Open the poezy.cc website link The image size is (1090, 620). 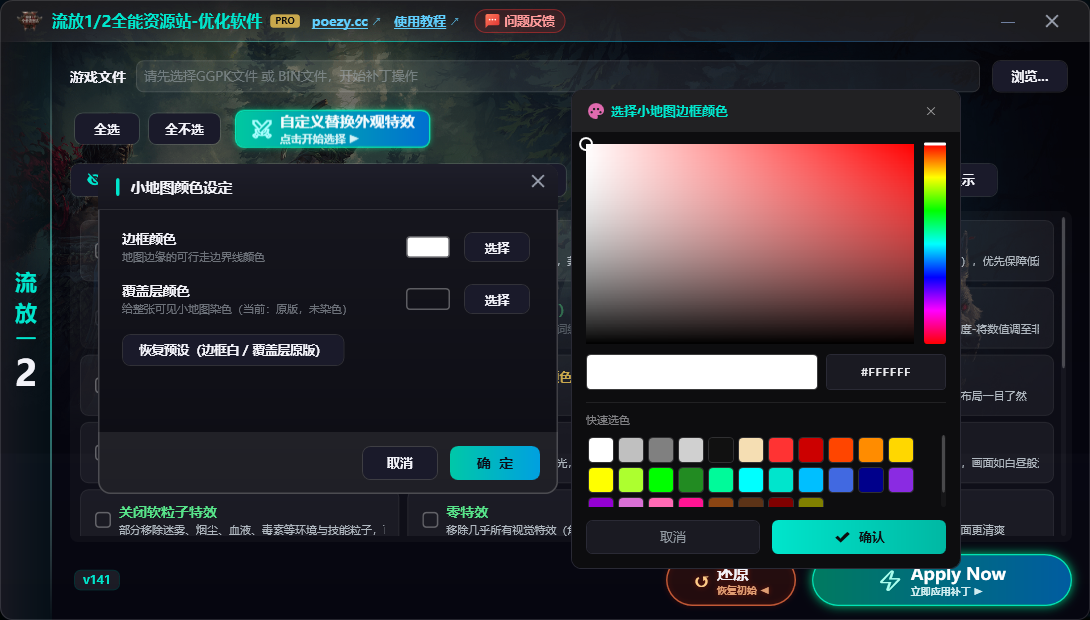point(340,22)
